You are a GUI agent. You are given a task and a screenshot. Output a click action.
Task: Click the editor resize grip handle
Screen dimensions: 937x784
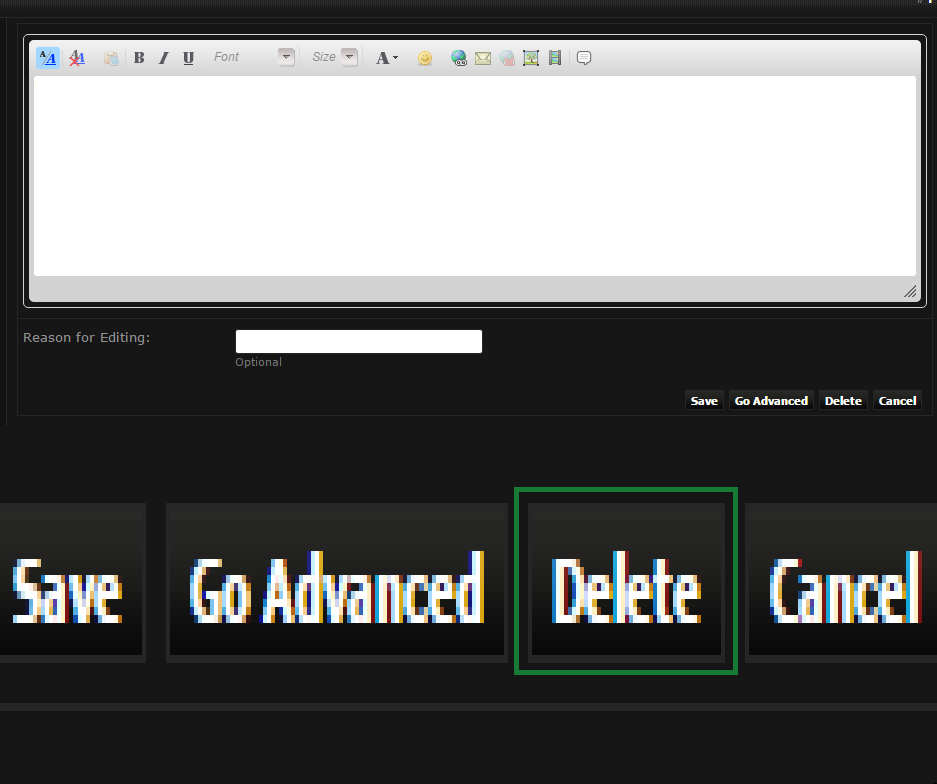(910, 292)
